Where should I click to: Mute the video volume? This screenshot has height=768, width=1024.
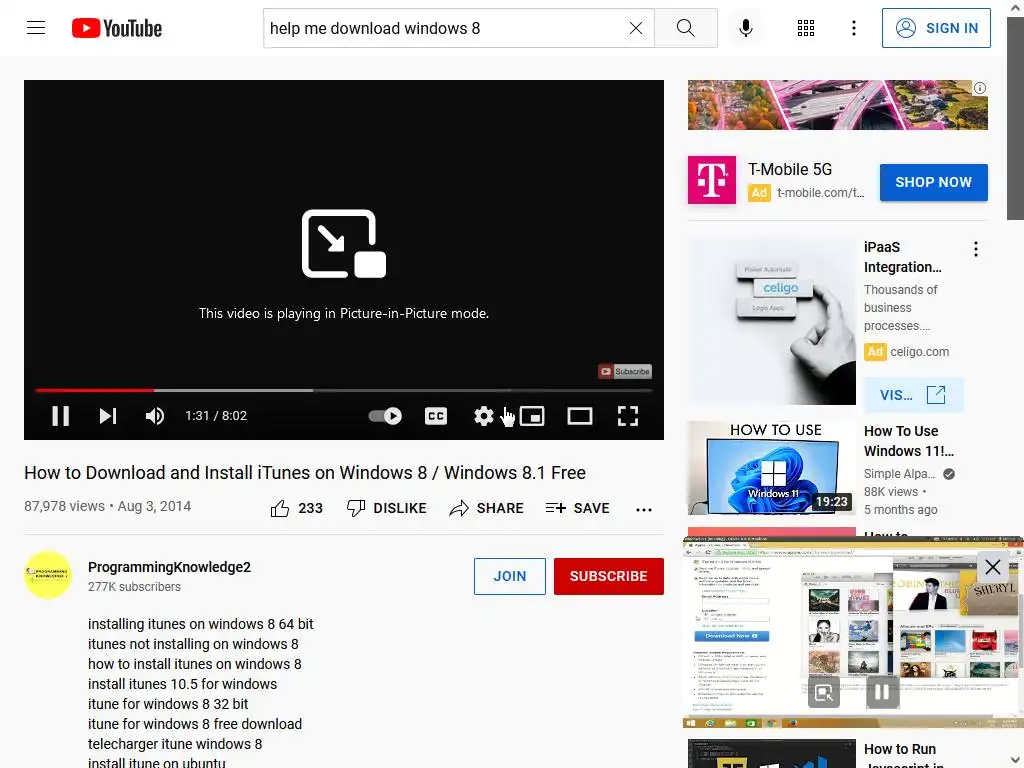[x=155, y=416]
